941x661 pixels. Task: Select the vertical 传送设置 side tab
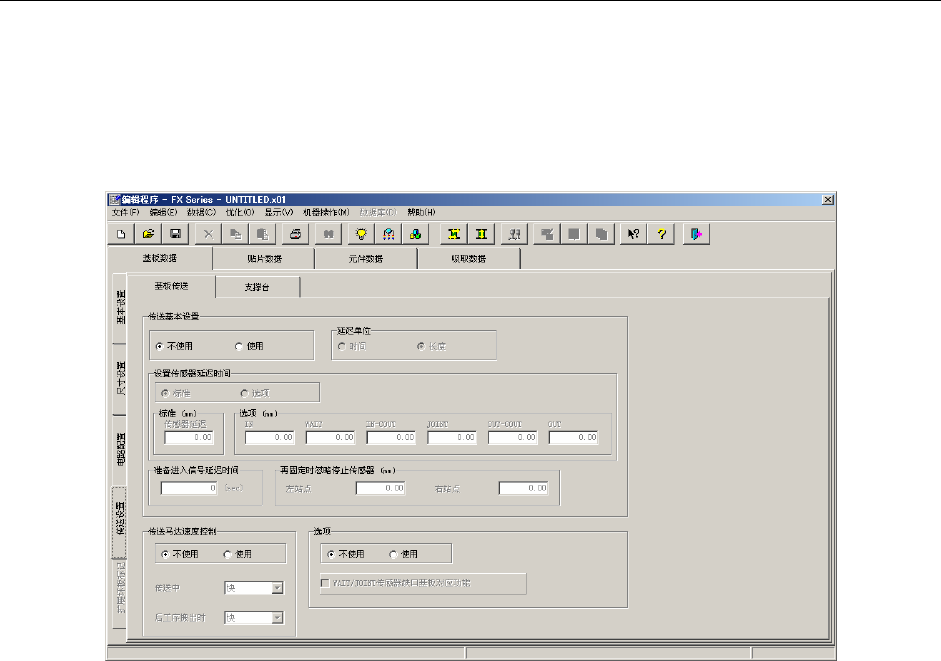(120, 521)
